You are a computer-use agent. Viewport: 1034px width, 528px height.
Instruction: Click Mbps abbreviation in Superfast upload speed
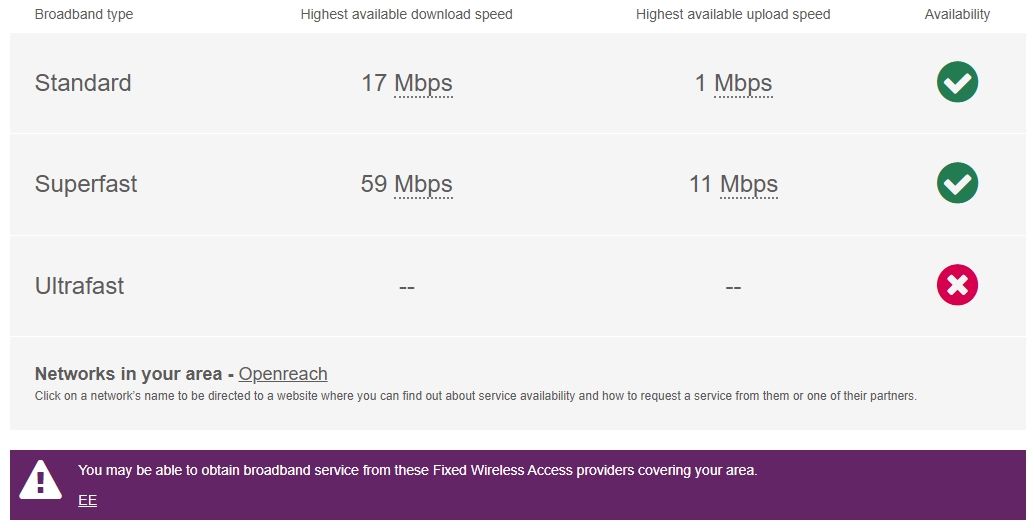click(x=748, y=185)
